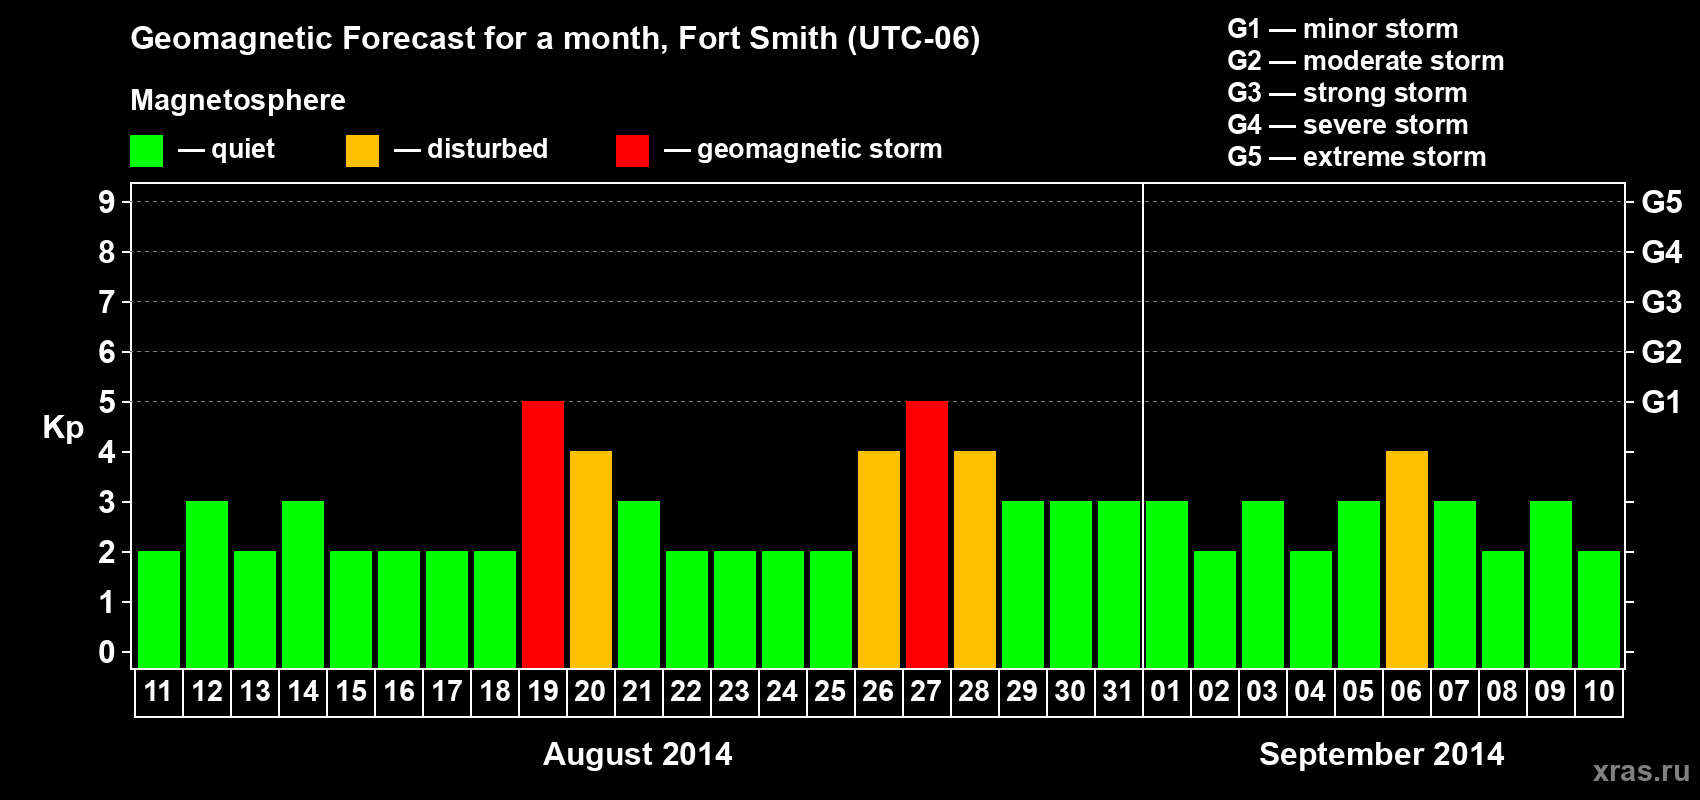This screenshot has height=800, width=1700.
Task: Click date label 11 on axis
Action: (x=159, y=691)
